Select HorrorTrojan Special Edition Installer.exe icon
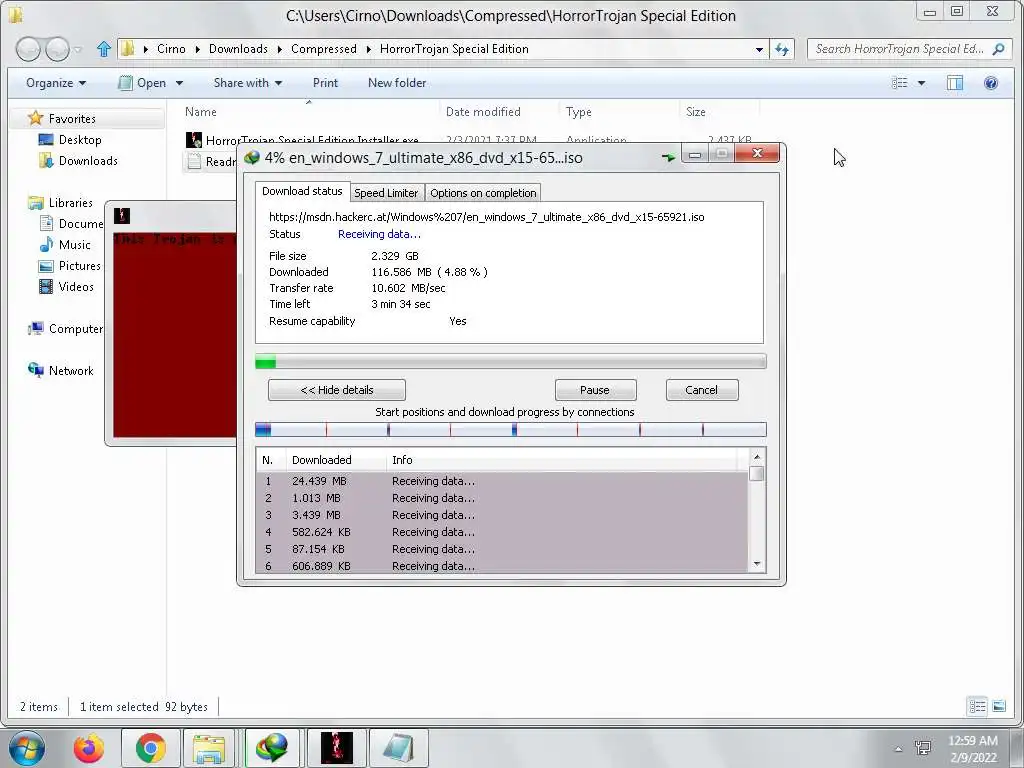1024x768 pixels. 193,140
